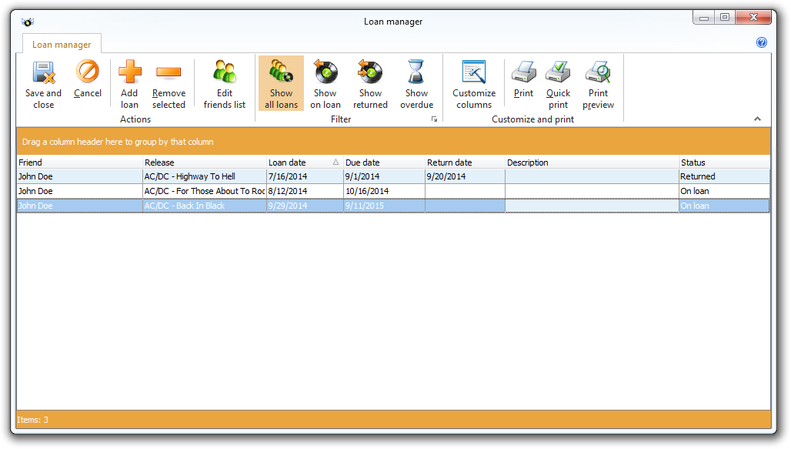
Task: Open the Edit friends list
Action: pos(224,73)
